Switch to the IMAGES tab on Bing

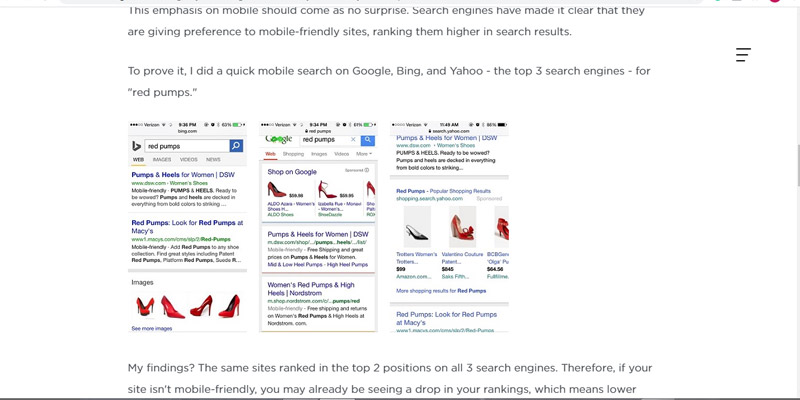(162, 160)
